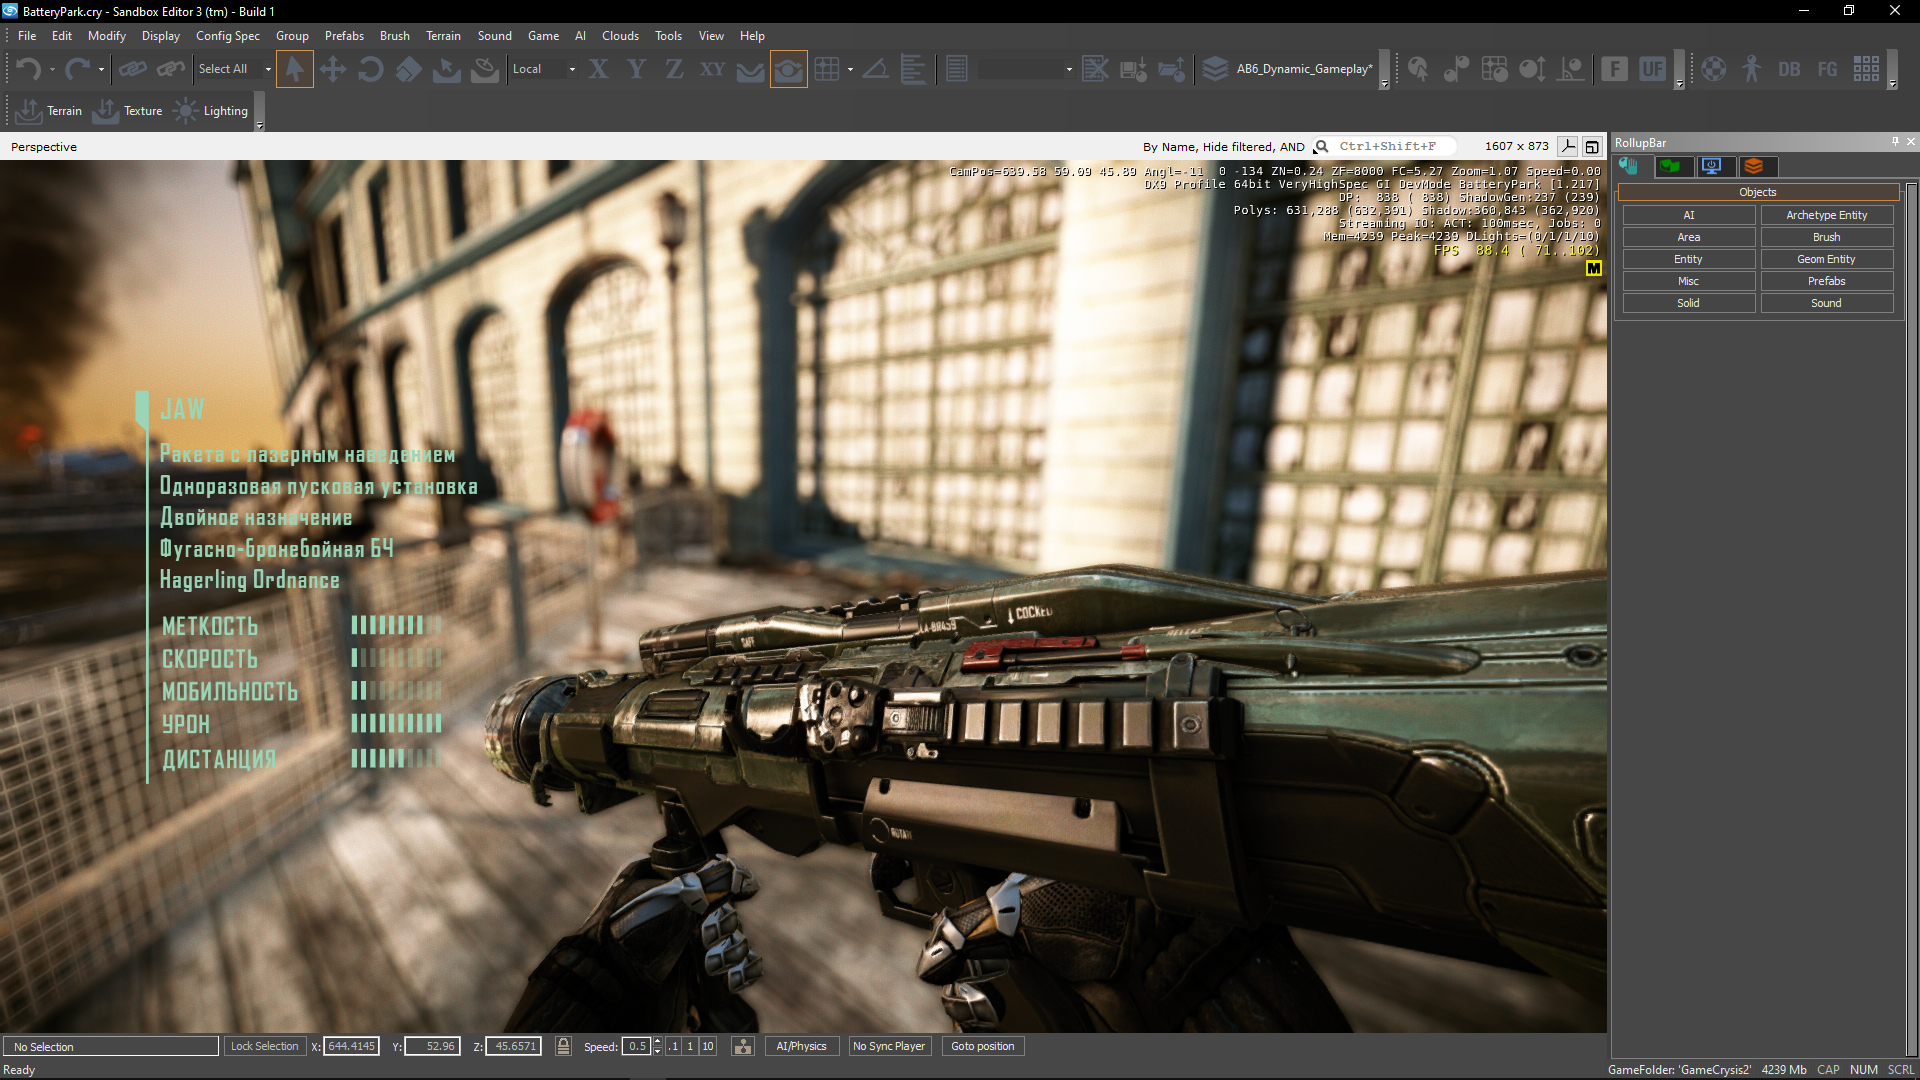Screen dimensions: 1920x1080
Task: Switch to RollupBar layers tab icon
Action: (1754, 166)
